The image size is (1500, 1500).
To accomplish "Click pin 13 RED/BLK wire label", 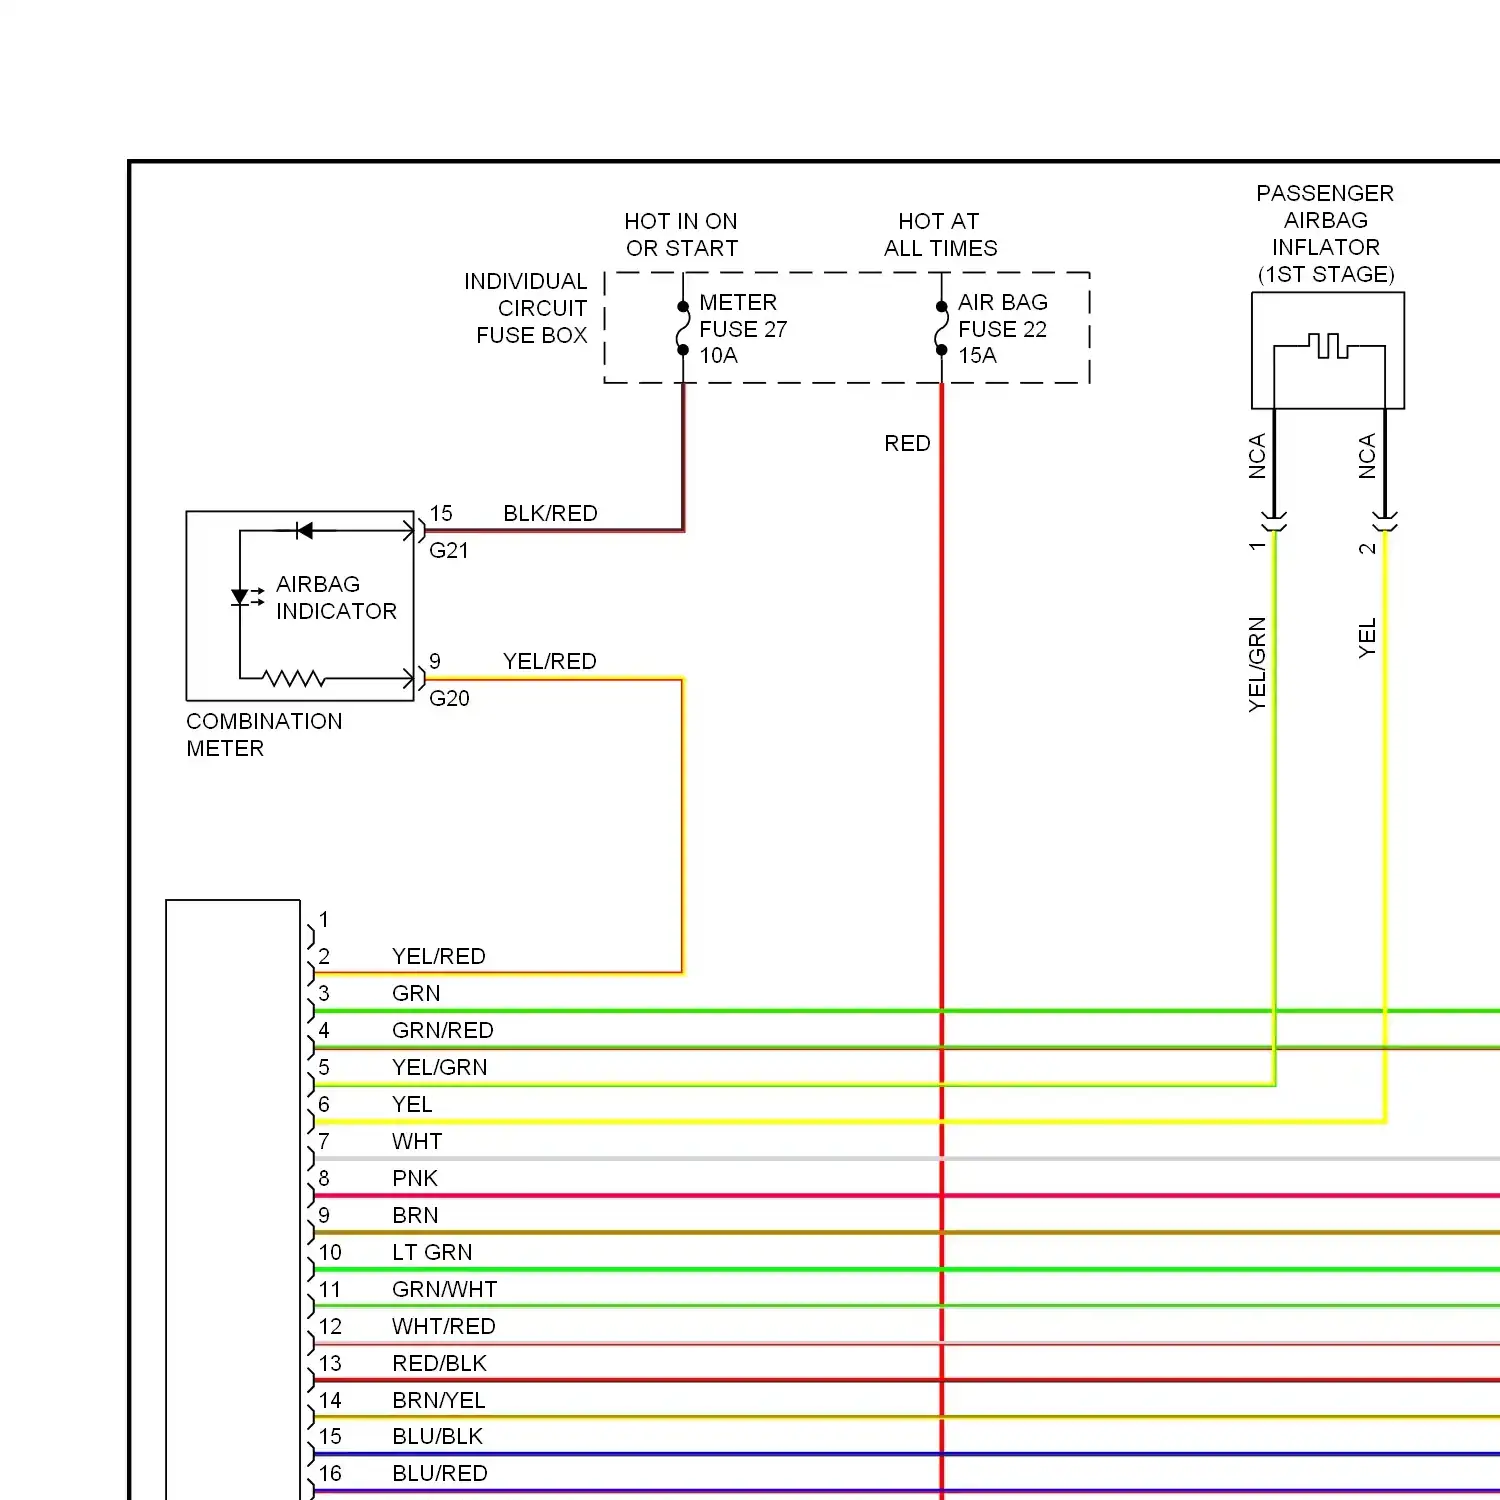I will click(x=440, y=1364).
